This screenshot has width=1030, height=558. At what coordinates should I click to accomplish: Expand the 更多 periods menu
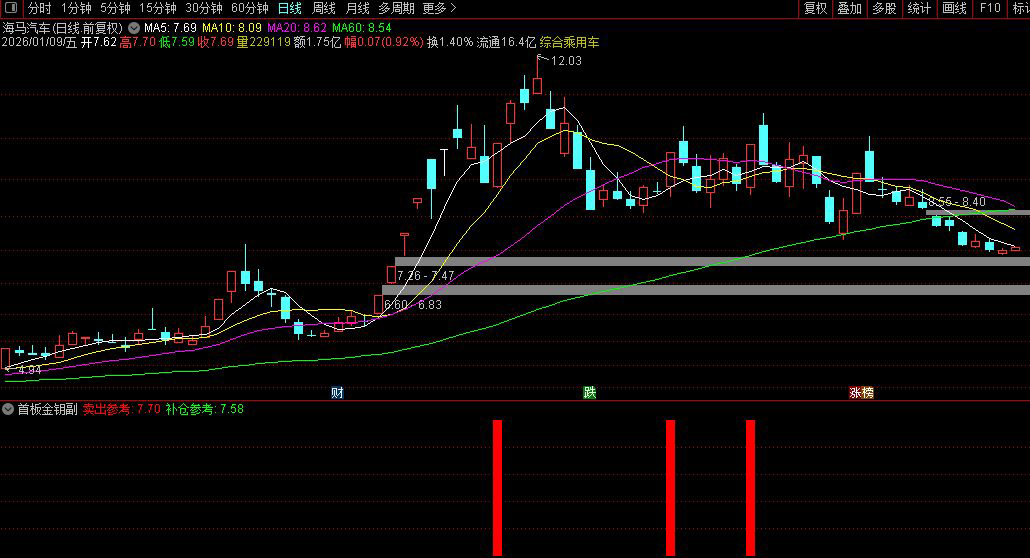pos(439,9)
